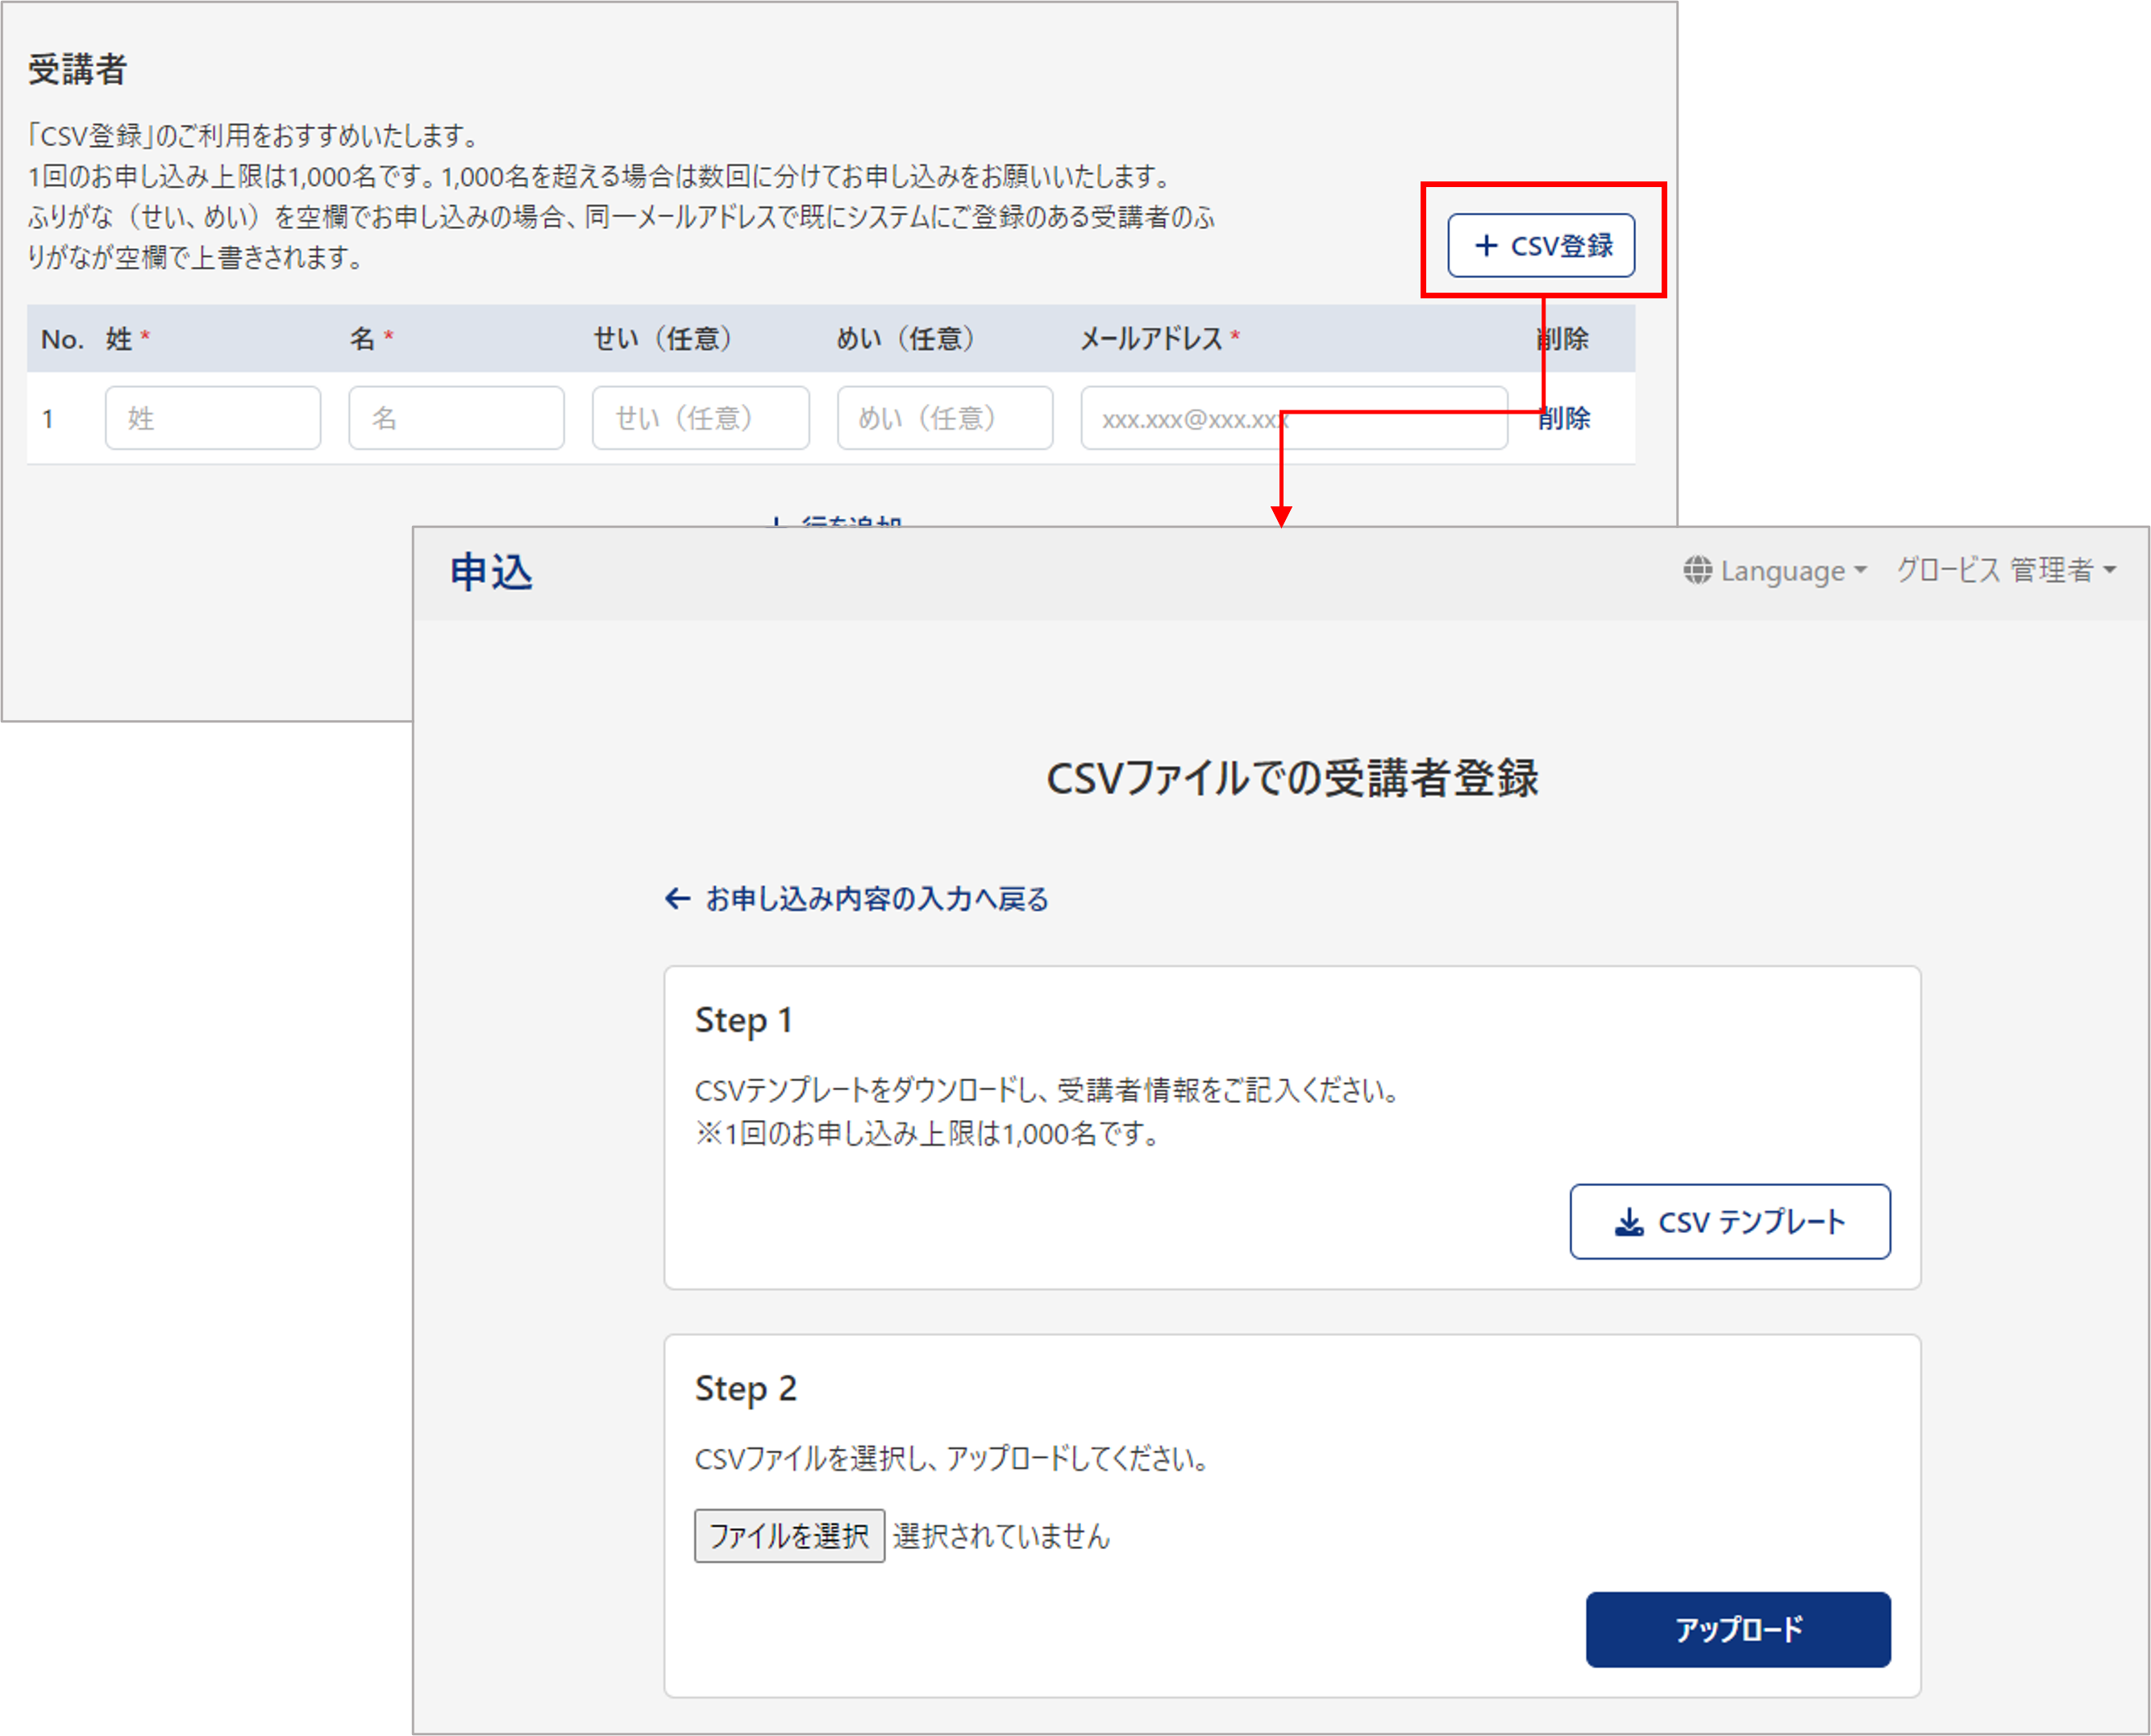Click the 申込 page title
This screenshot has height=1736, width=2151.
(491, 573)
